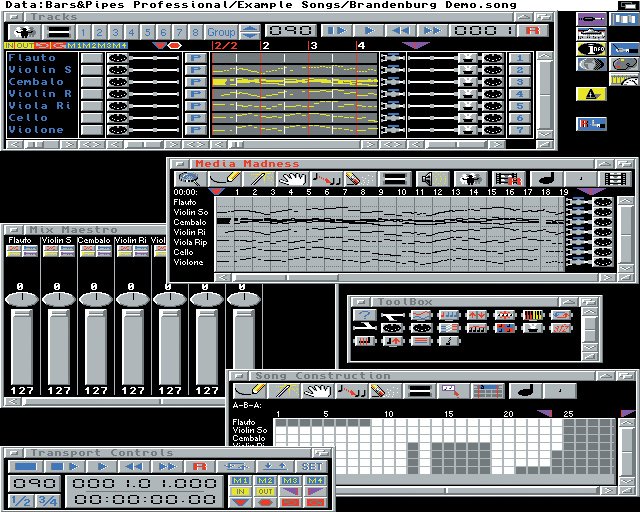Toggle the P mode button on Flauto track
640x512 pixels.
[196, 58]
